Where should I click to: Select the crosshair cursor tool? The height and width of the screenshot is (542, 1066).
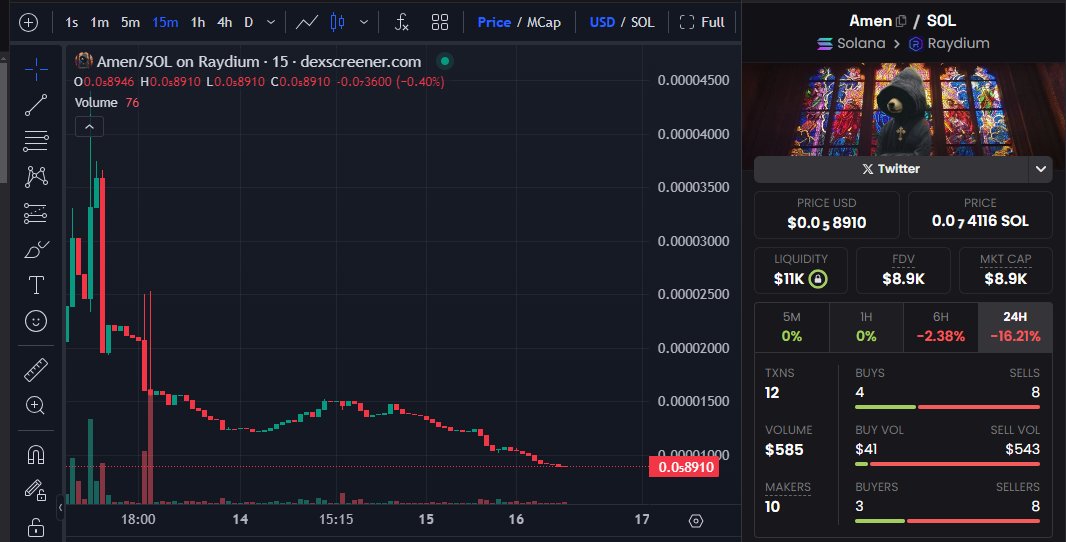point(36,69)
